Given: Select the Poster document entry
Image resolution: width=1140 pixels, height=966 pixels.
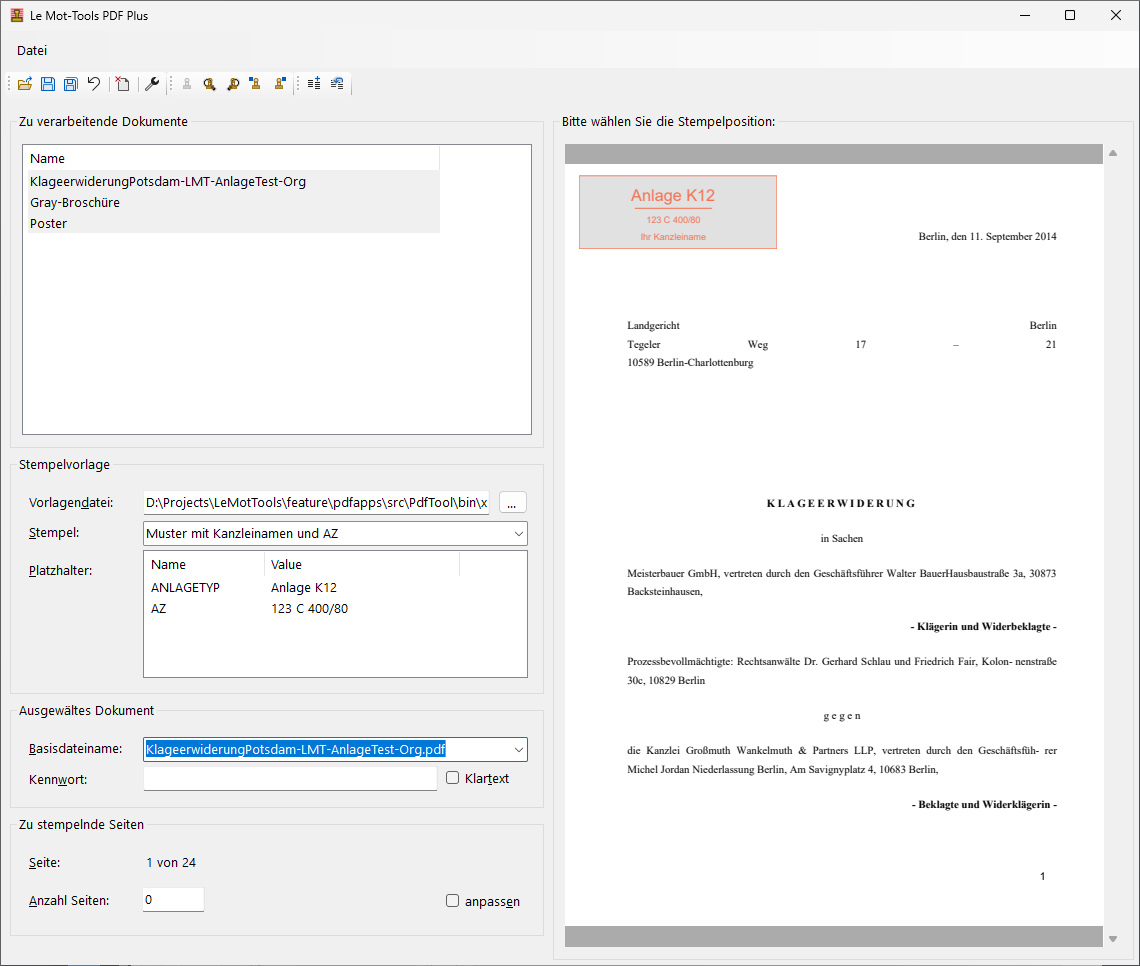Looking at the screenshot, I should click(x=49, y=224).
